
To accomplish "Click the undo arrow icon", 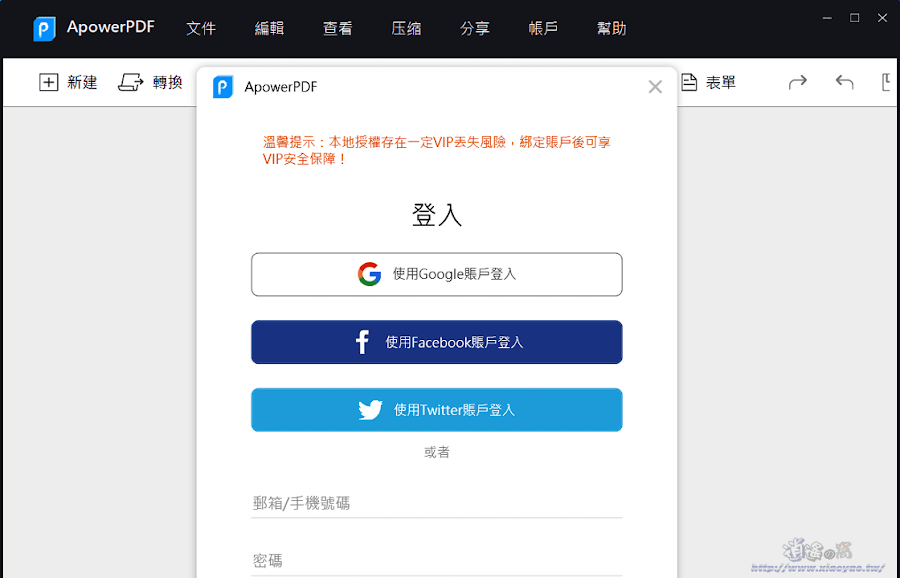I will [845, 83].
